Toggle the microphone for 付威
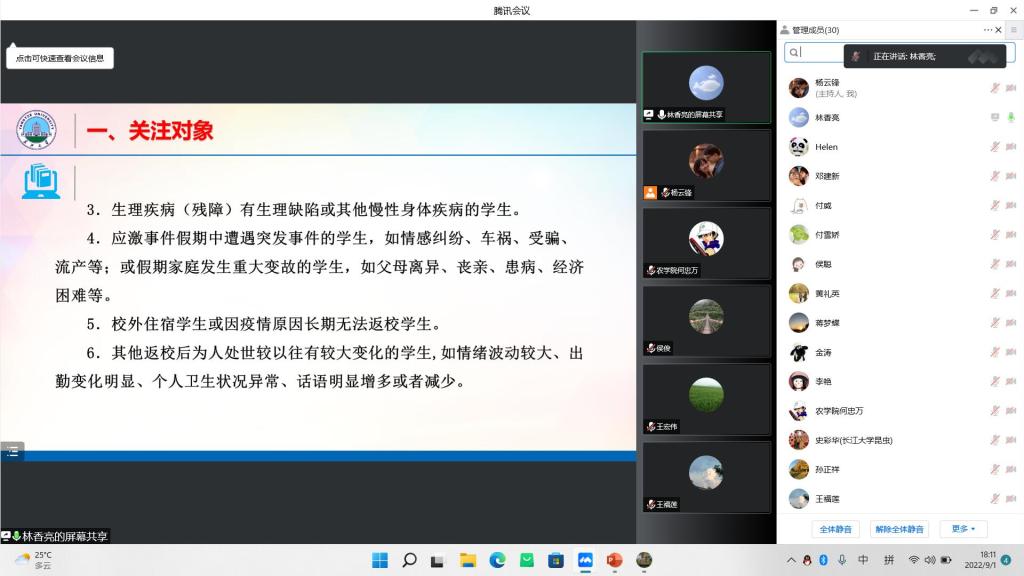1024x576 pixels. point(995,205)
